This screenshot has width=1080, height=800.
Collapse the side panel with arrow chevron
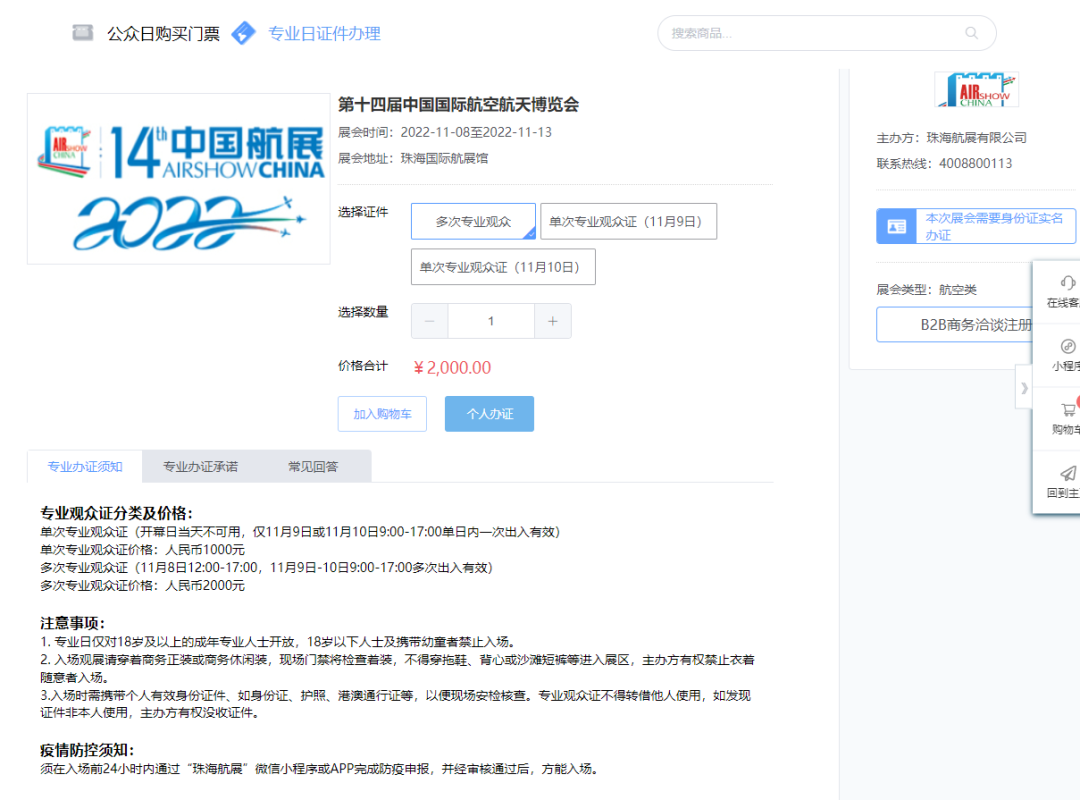click(x=1024, y=388)
